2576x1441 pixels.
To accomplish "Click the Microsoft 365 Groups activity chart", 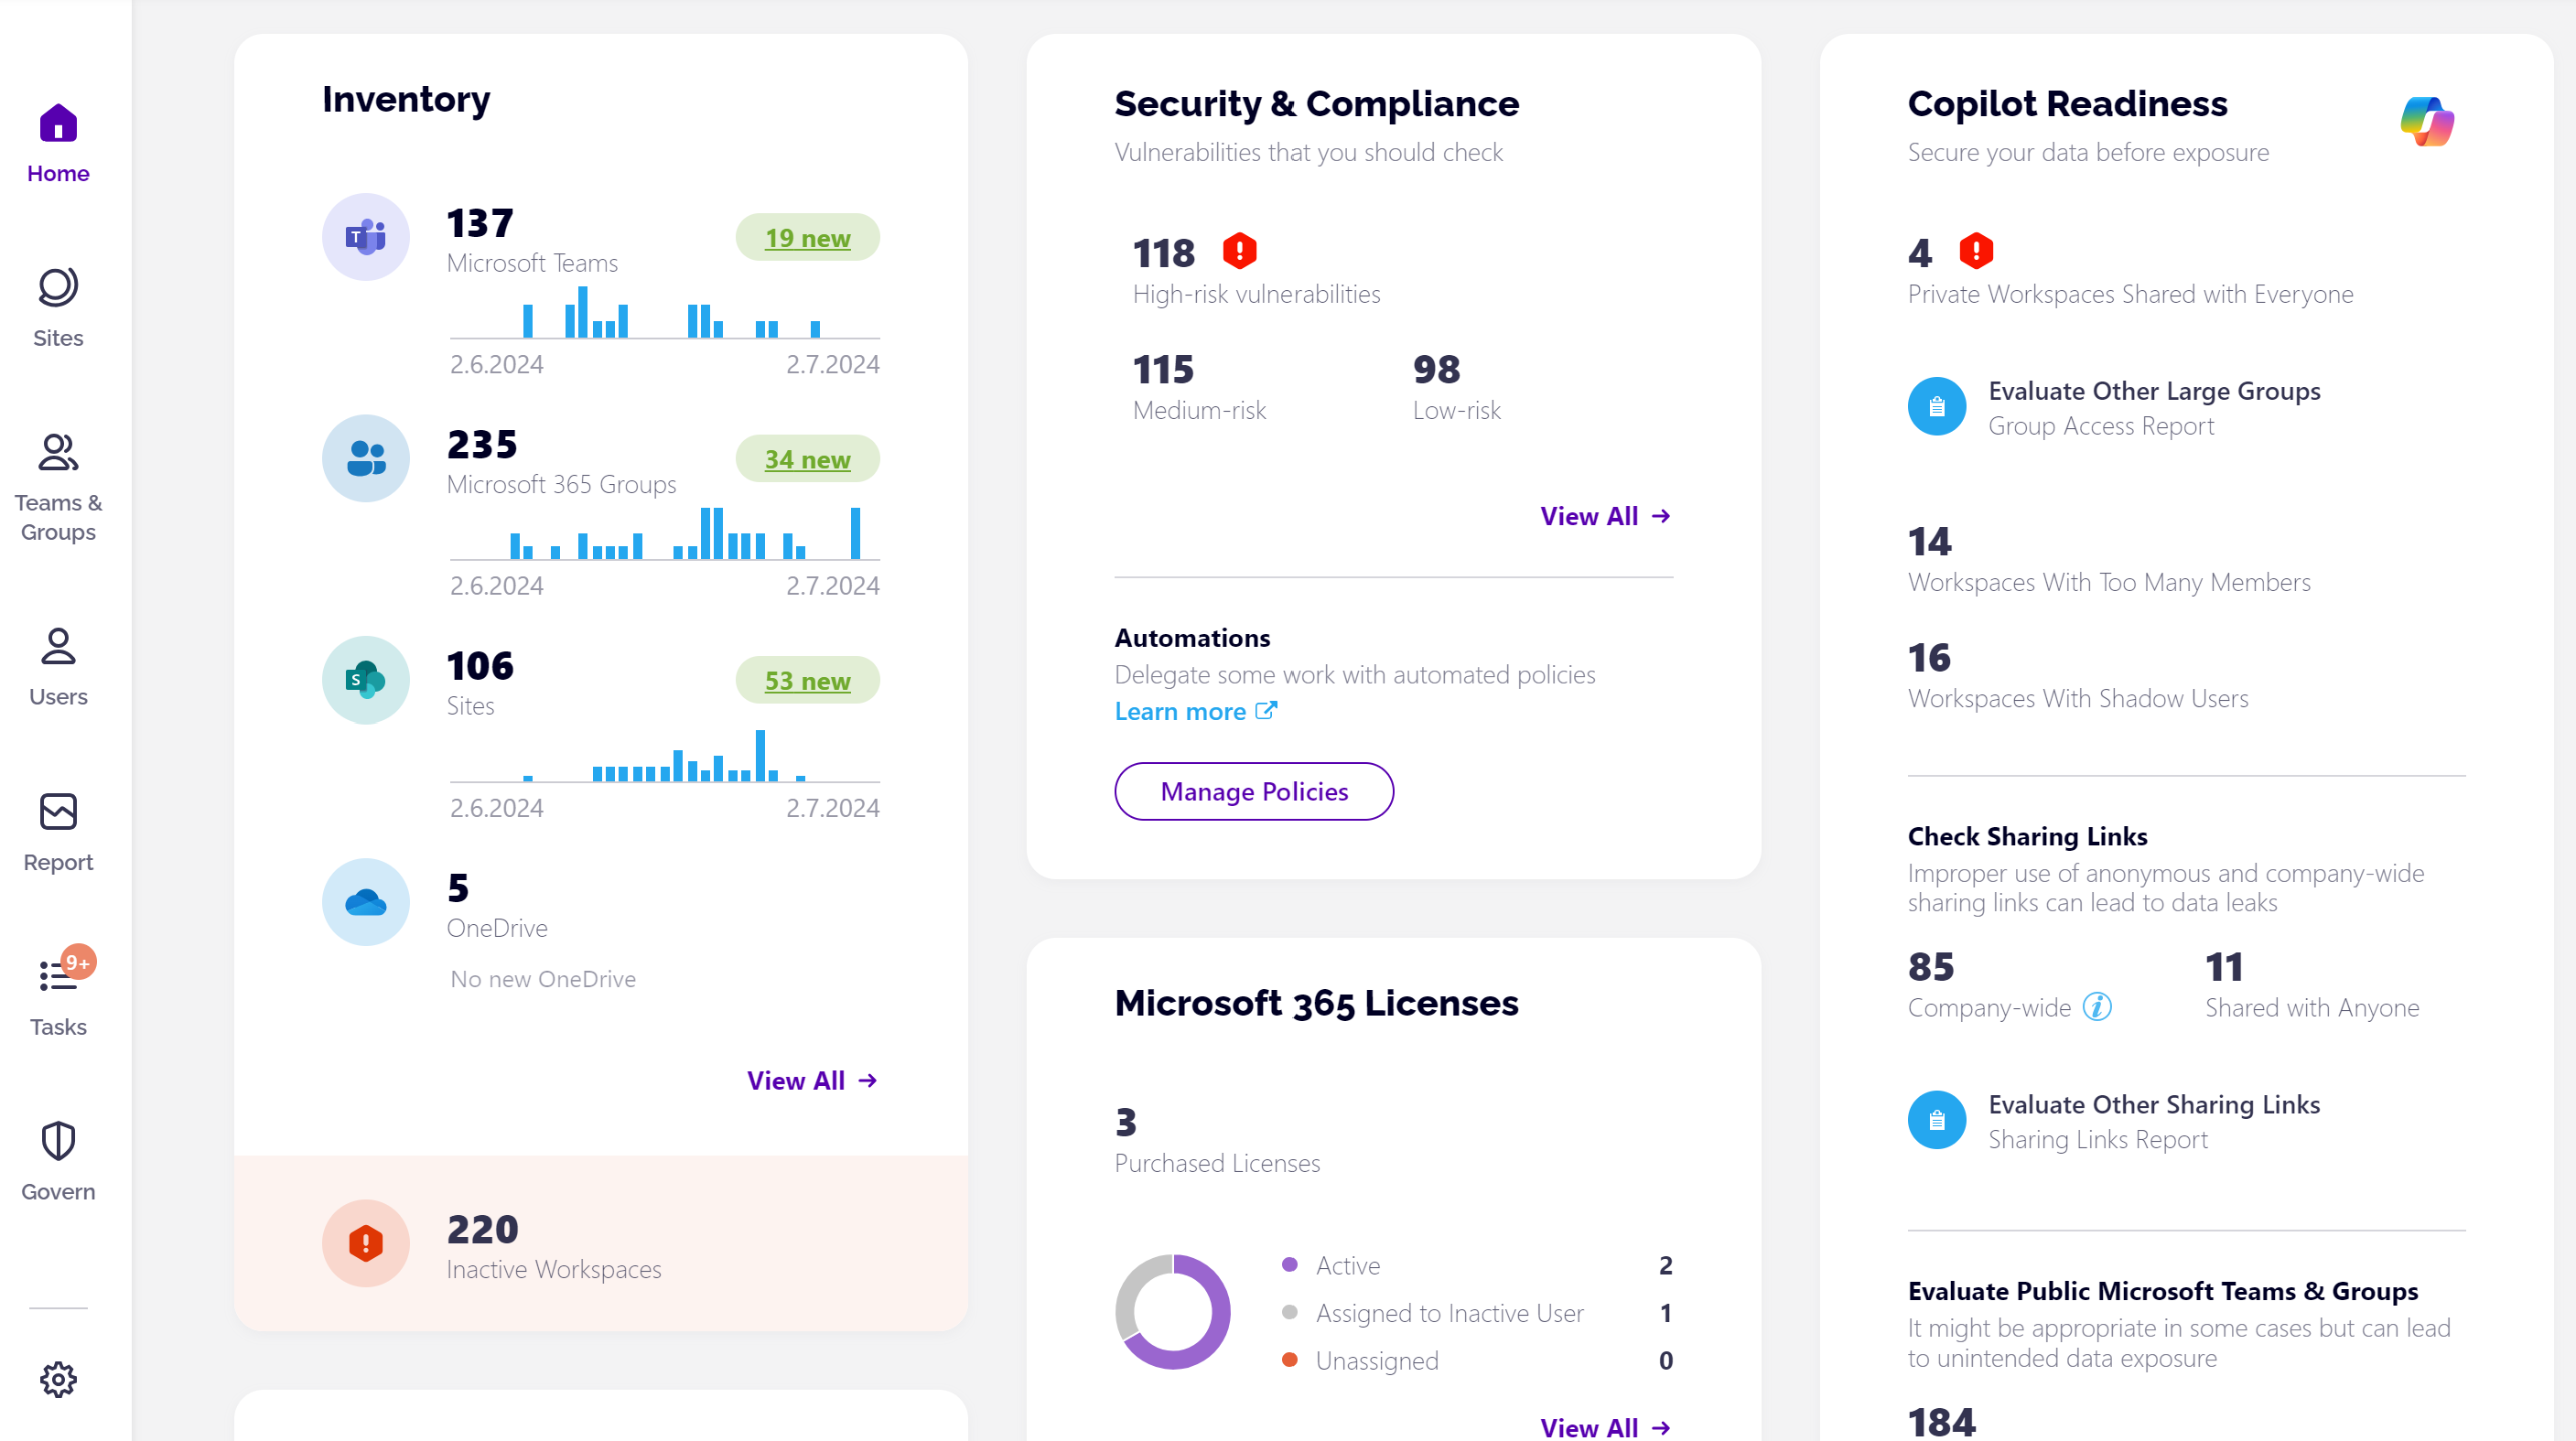I will tap(665, 533).
